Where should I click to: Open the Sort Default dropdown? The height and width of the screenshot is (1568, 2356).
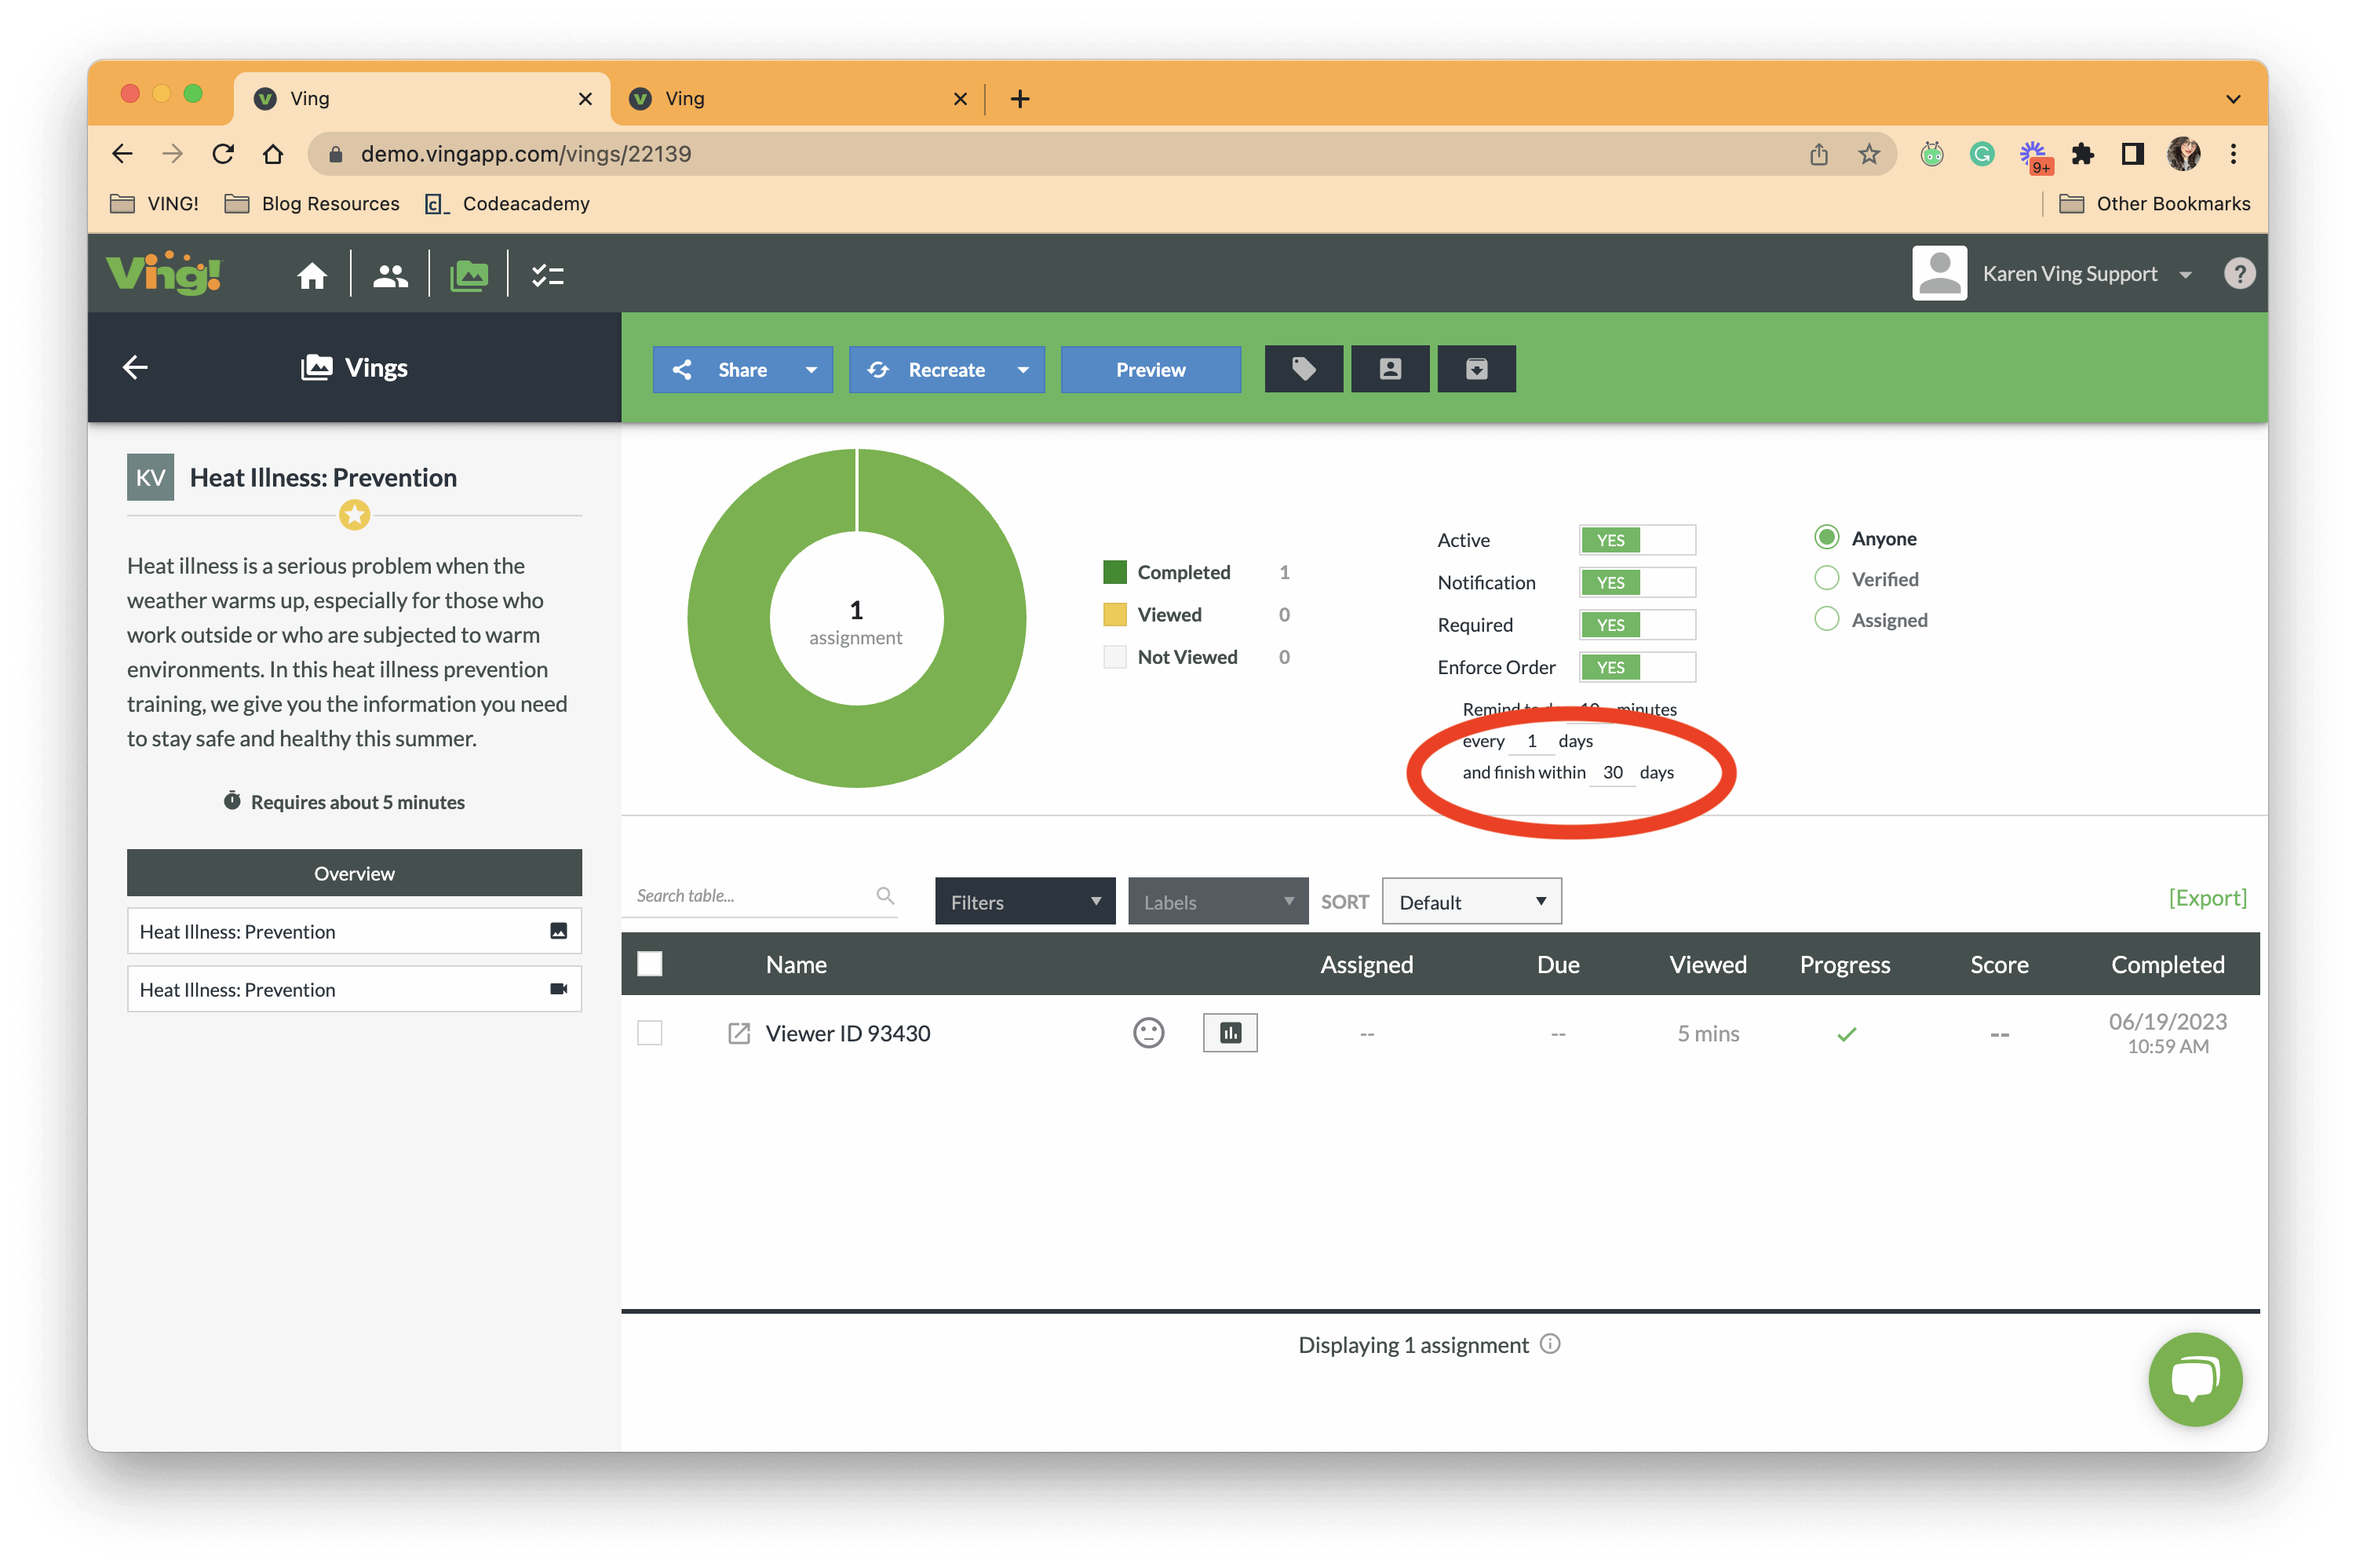tap(1468, 899)
